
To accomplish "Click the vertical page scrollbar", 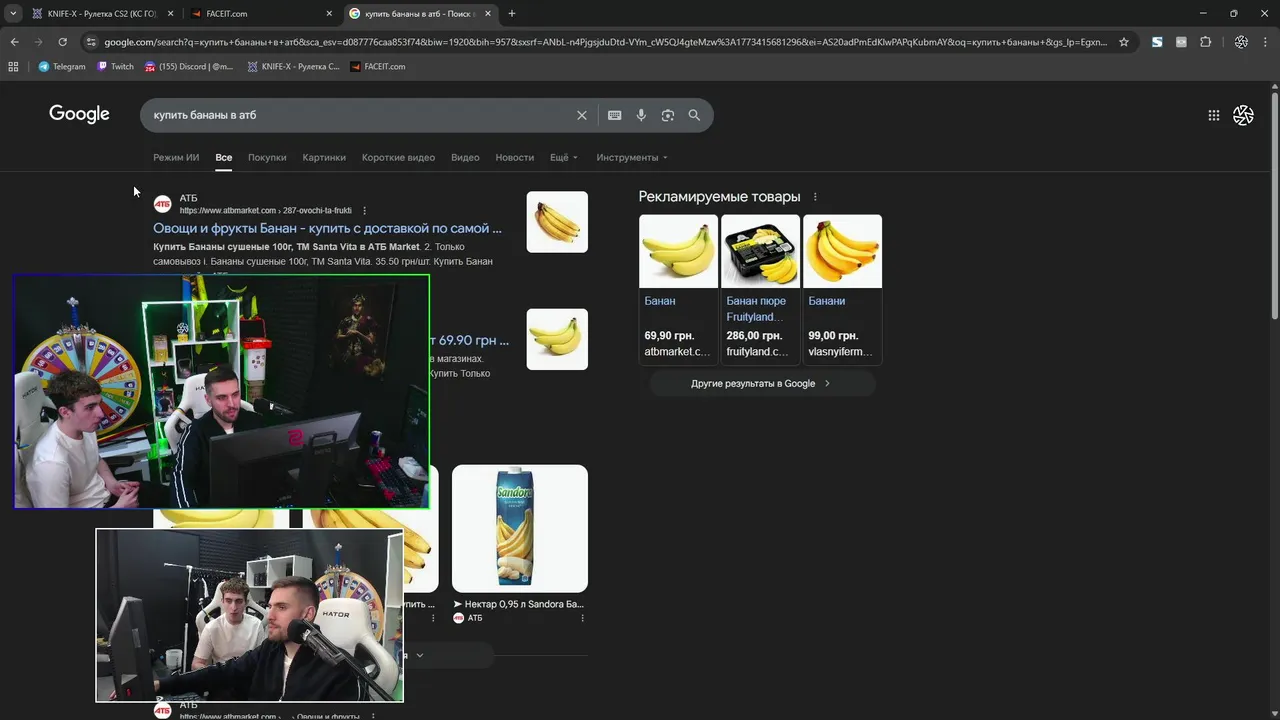I will [1274, 205].
